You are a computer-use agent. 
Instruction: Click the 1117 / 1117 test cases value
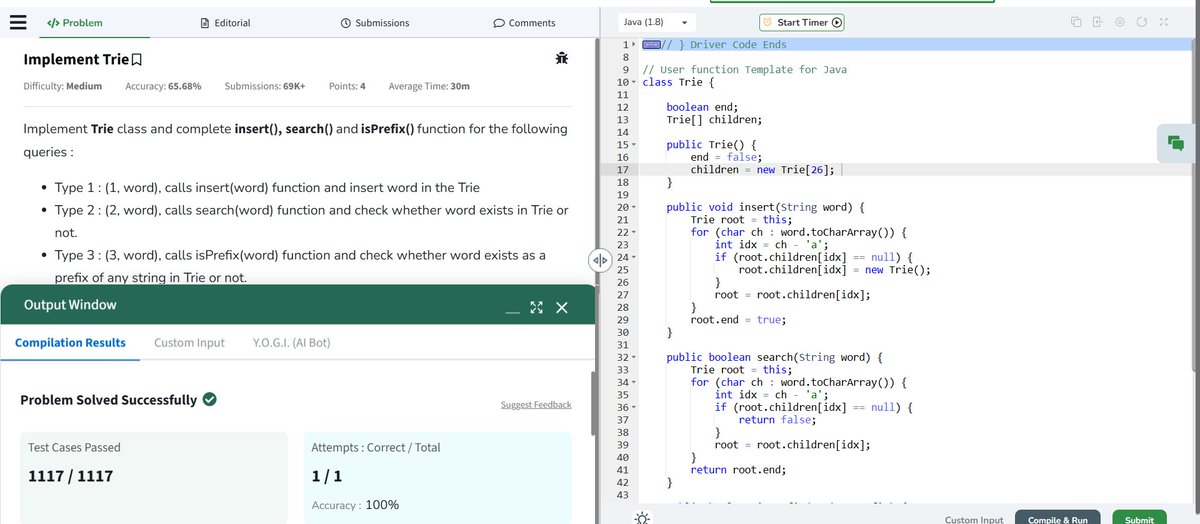pos(70,476)
